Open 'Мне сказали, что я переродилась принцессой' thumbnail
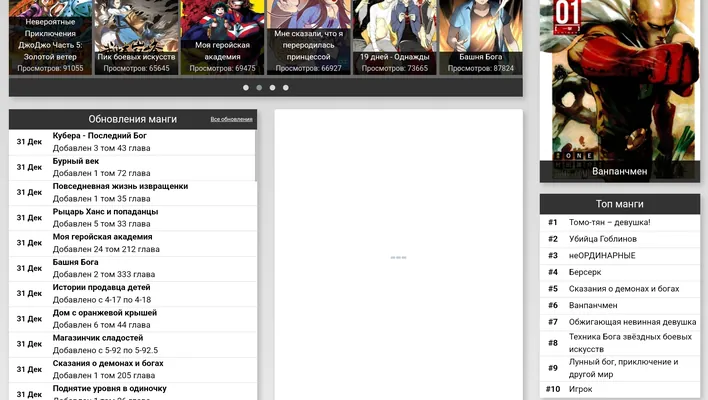The width and height of the screenshot is (708, 400). (x=308, y=37)
